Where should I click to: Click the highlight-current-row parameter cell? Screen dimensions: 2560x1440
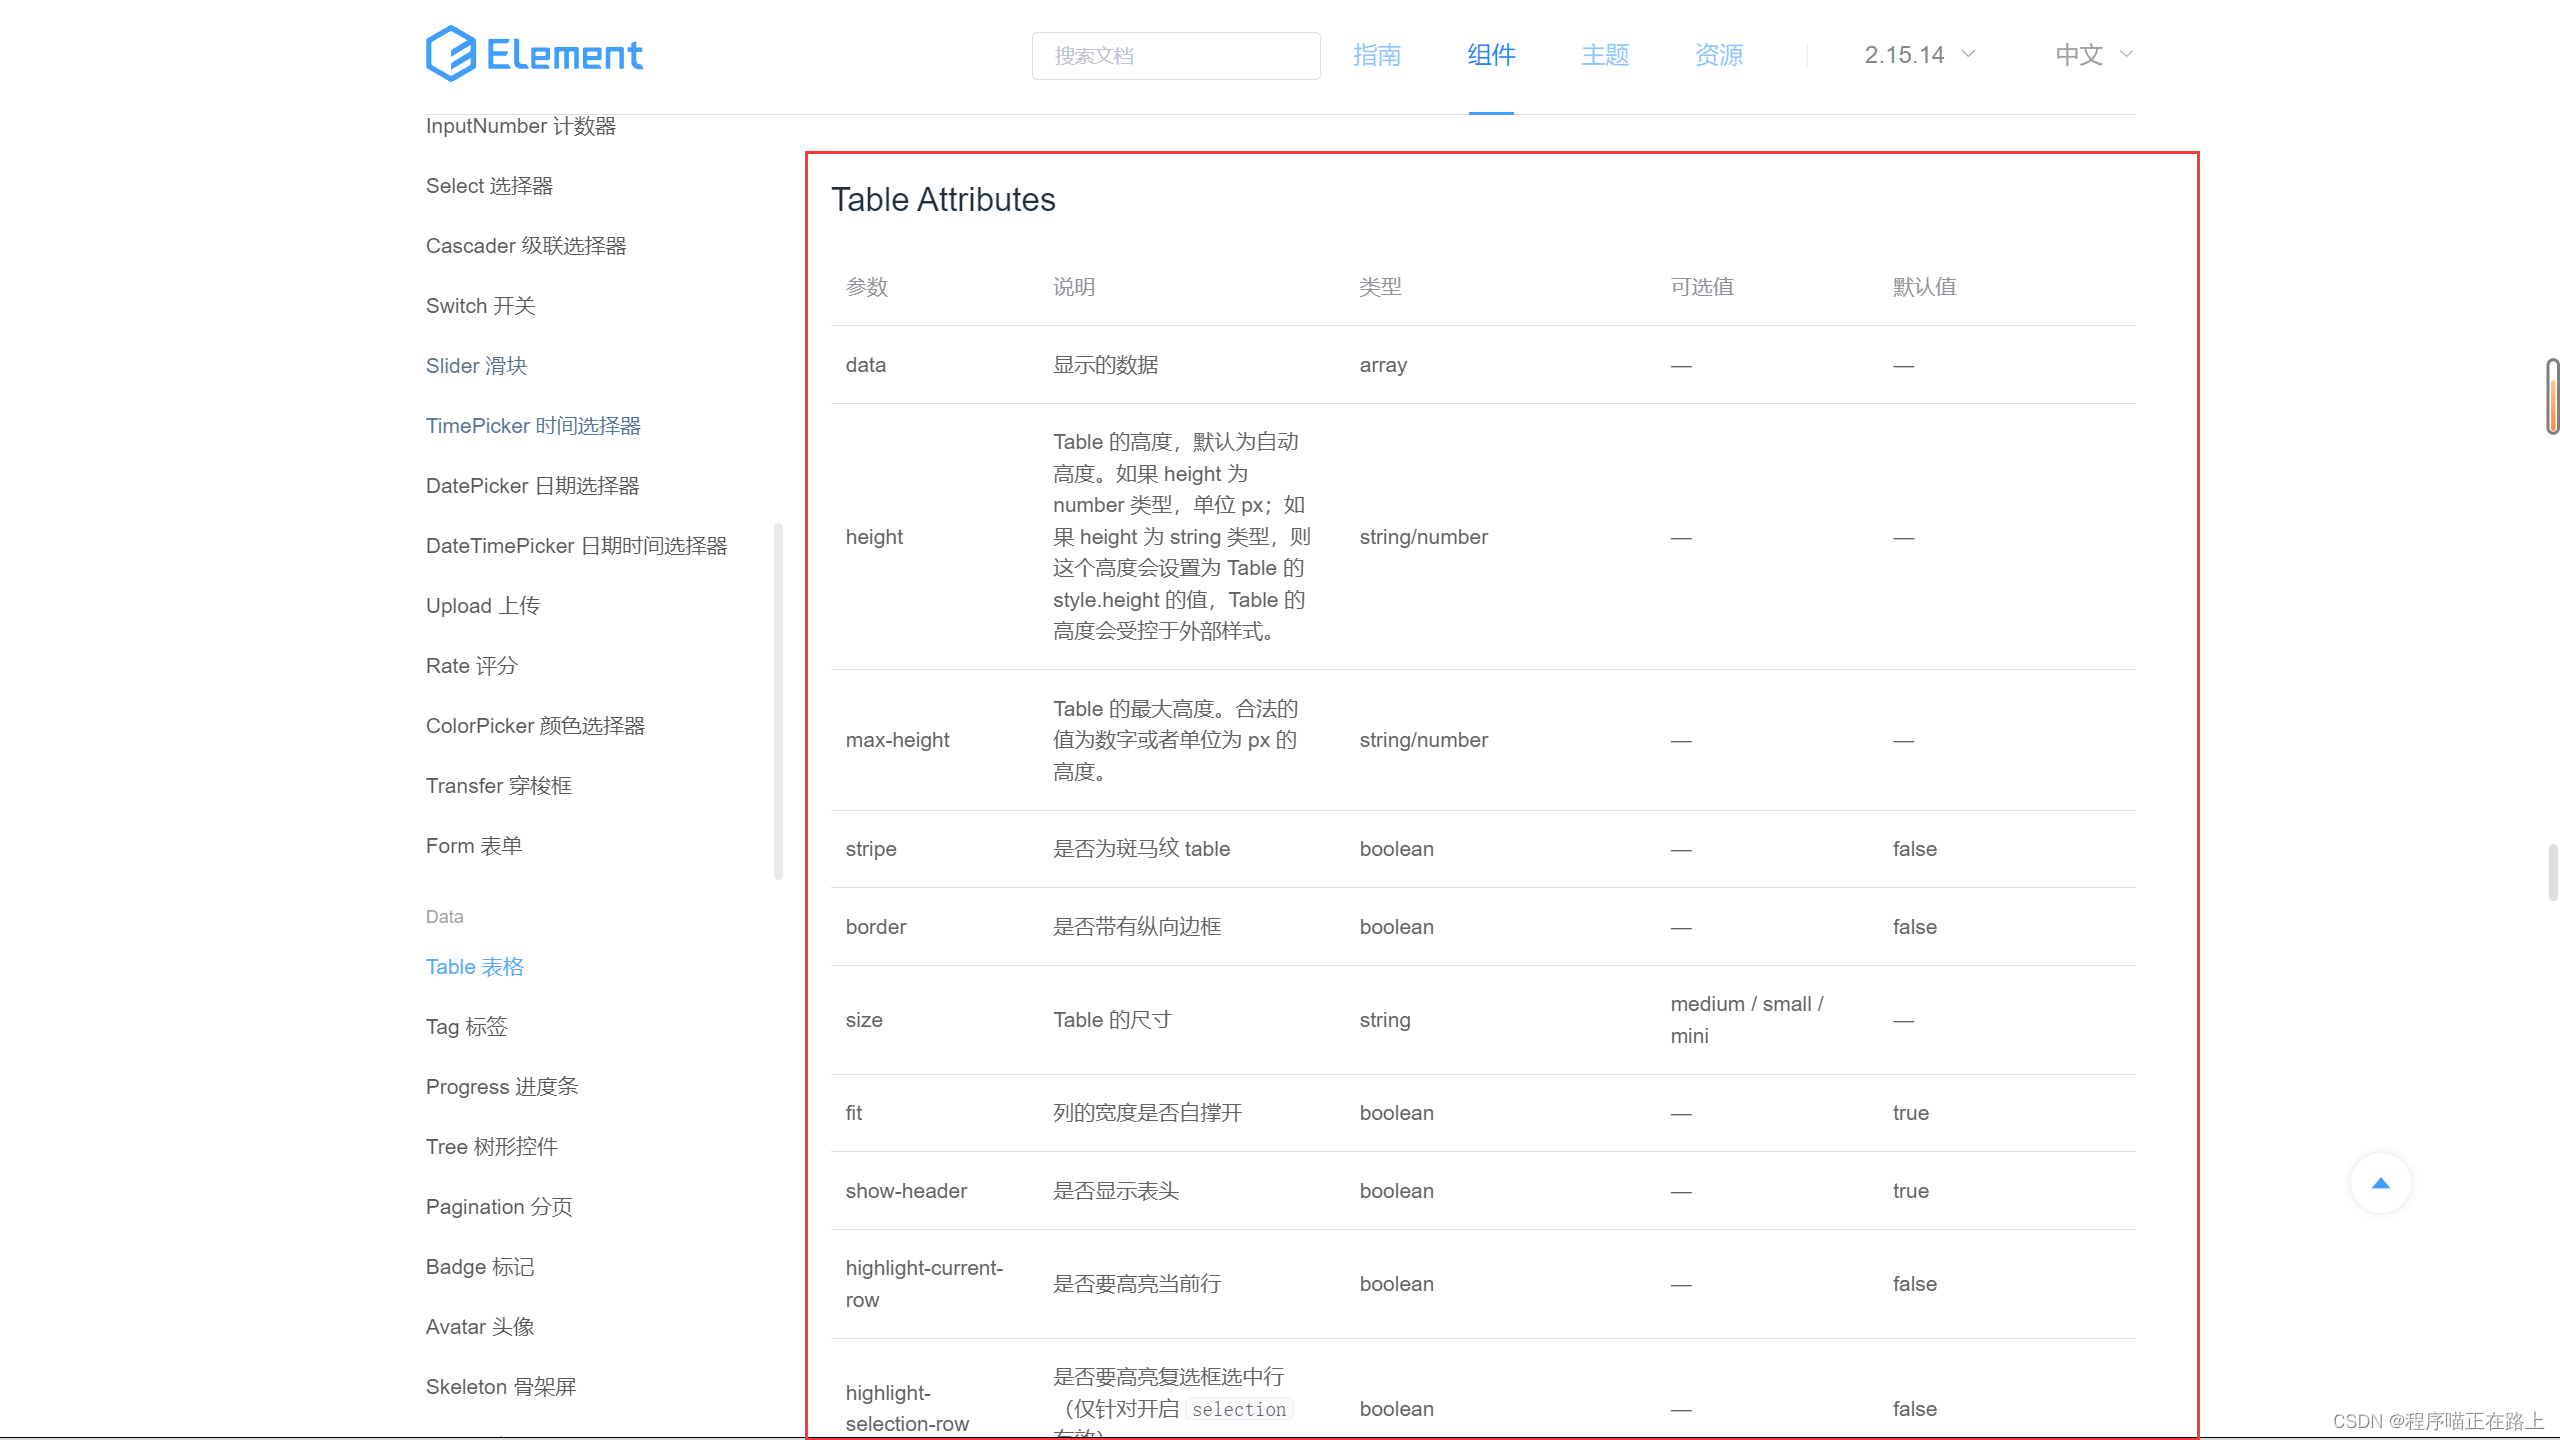click(x=924, y=1284)
